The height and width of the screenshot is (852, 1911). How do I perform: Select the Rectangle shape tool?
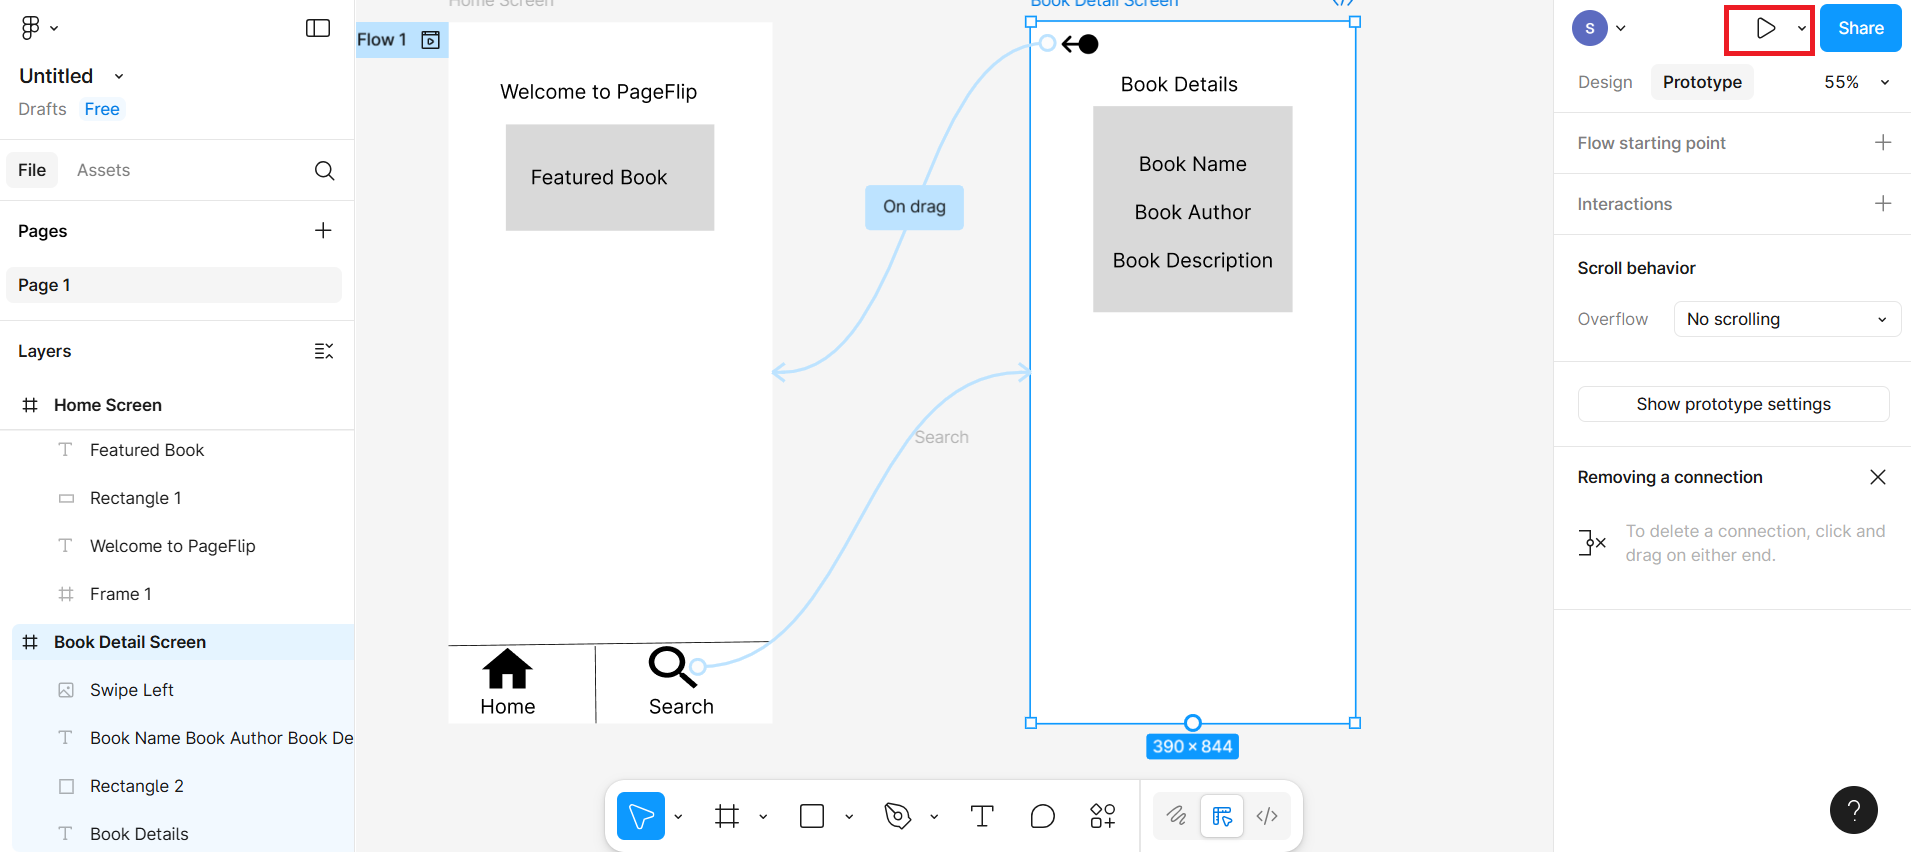coord(812,817)
